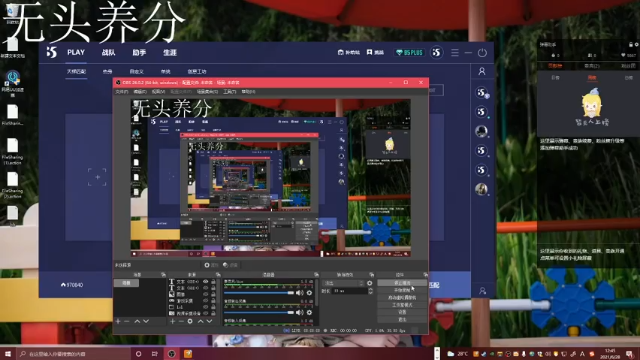Open transition properties gear beside fade dropdown
This screenshot has height=360, width=640.
[370, 283]
